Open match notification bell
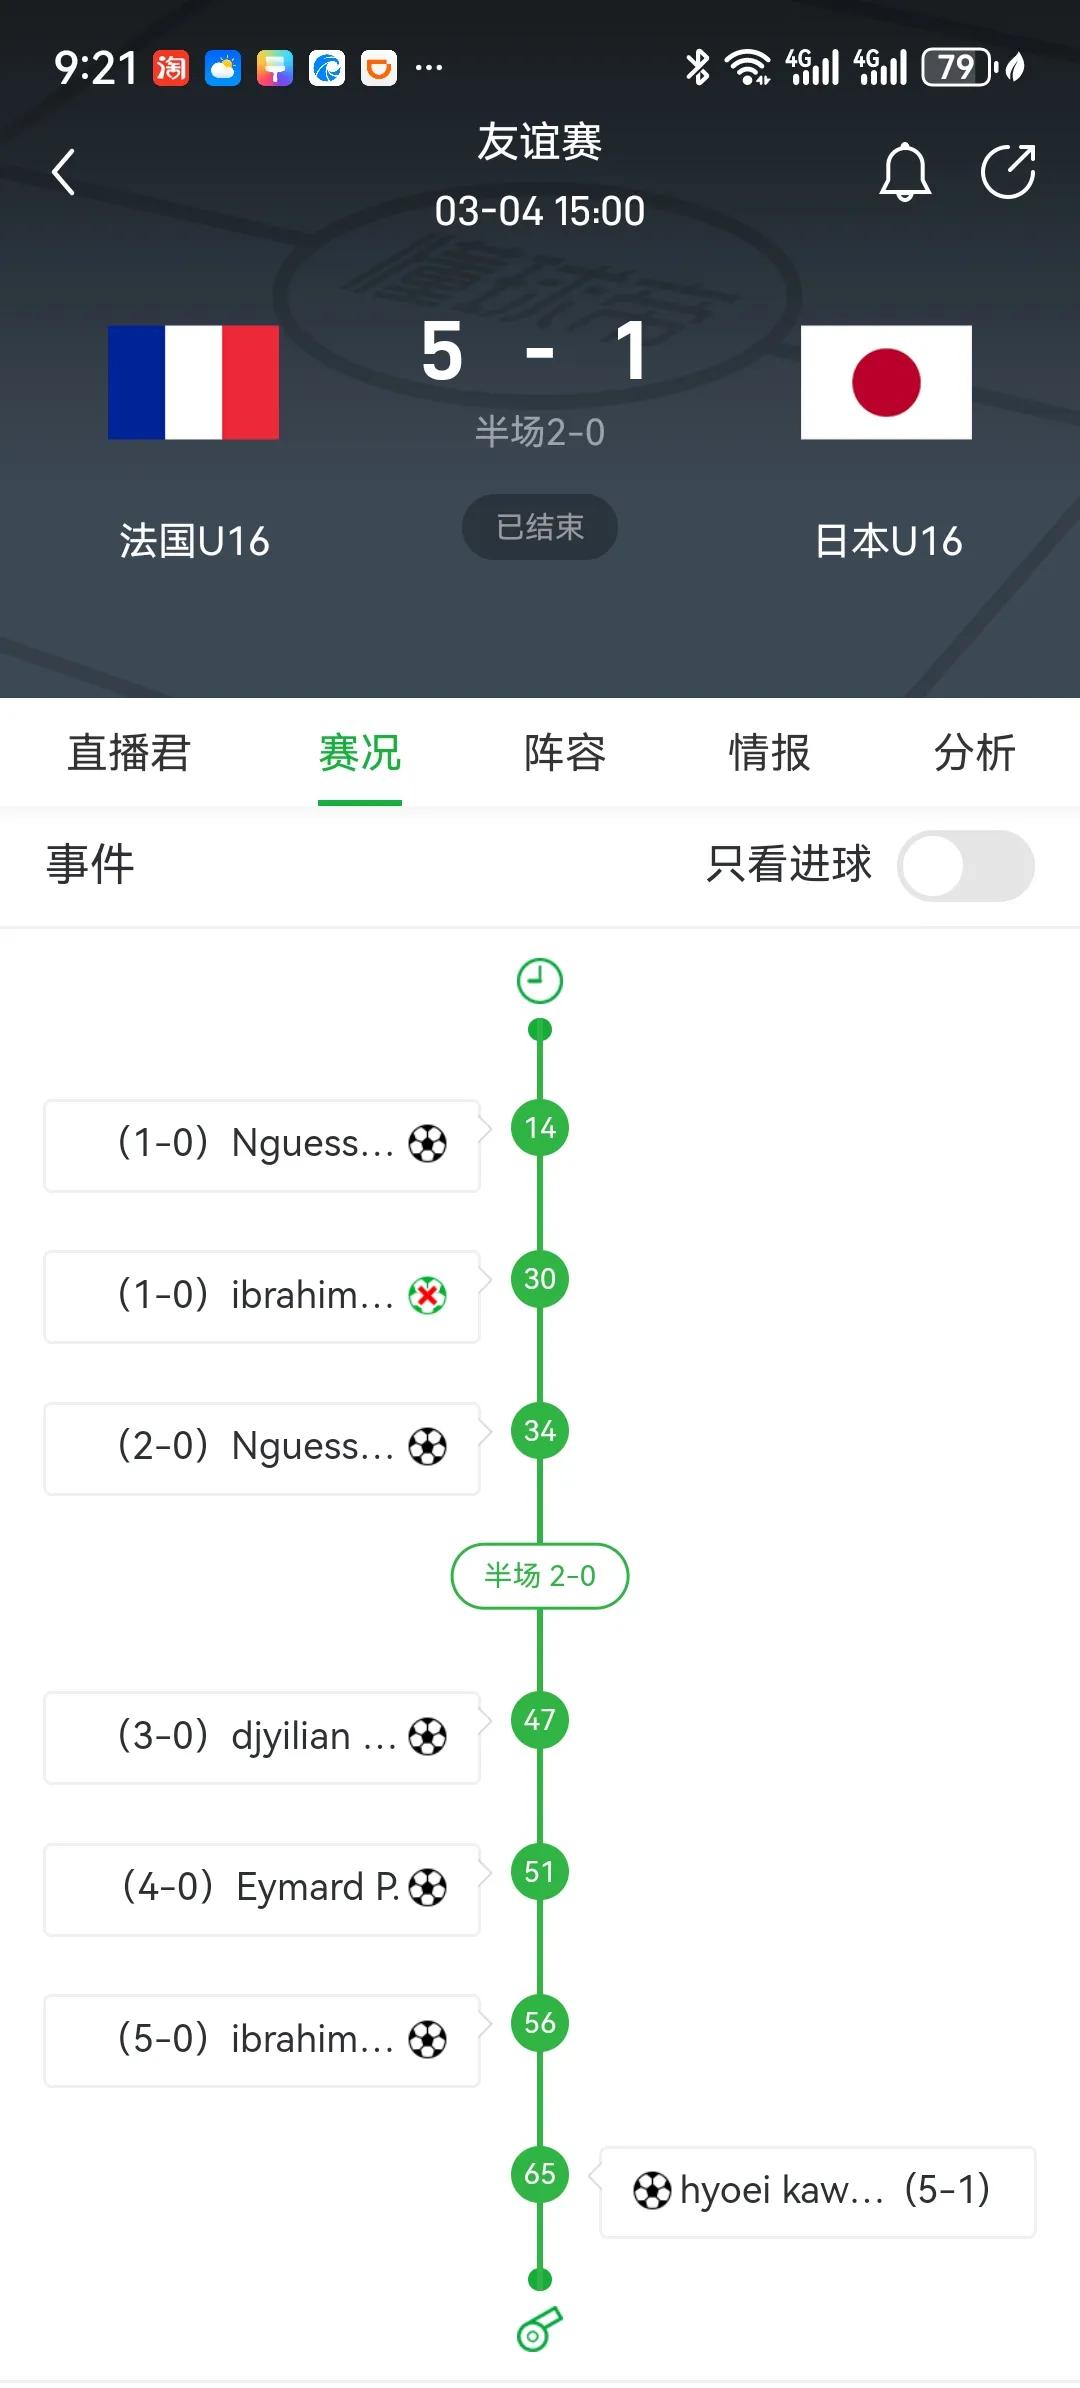 tap(905, 172)
